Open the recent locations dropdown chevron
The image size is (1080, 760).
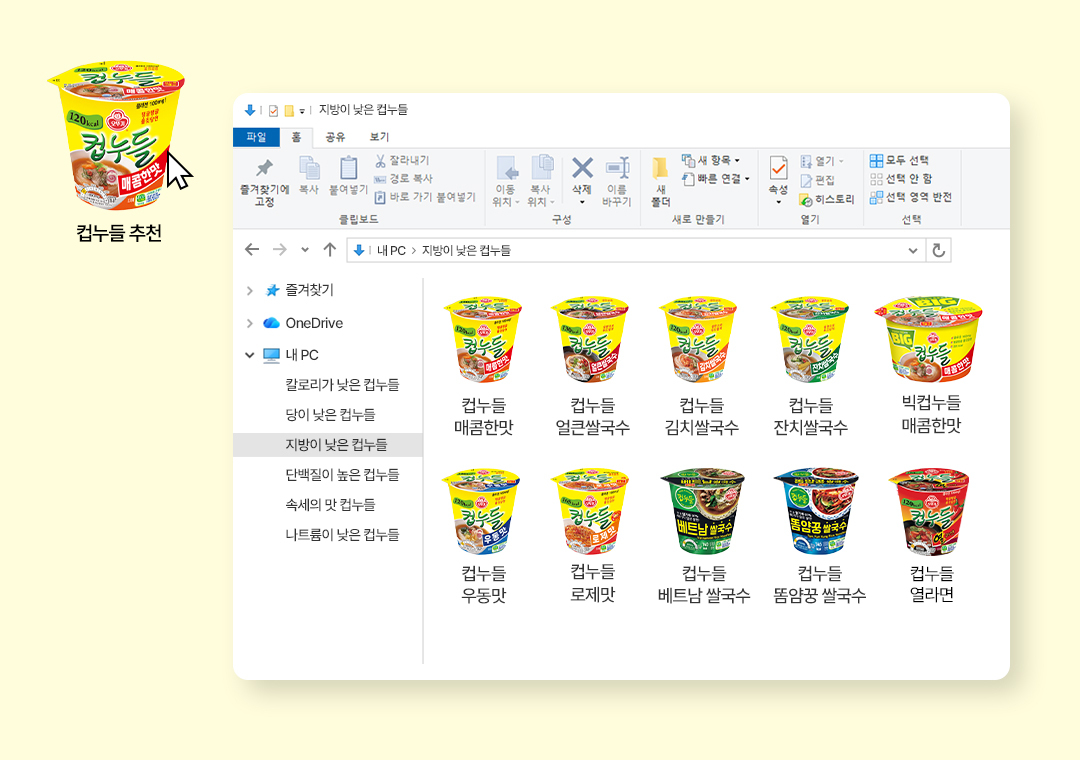tap(305, 250)
